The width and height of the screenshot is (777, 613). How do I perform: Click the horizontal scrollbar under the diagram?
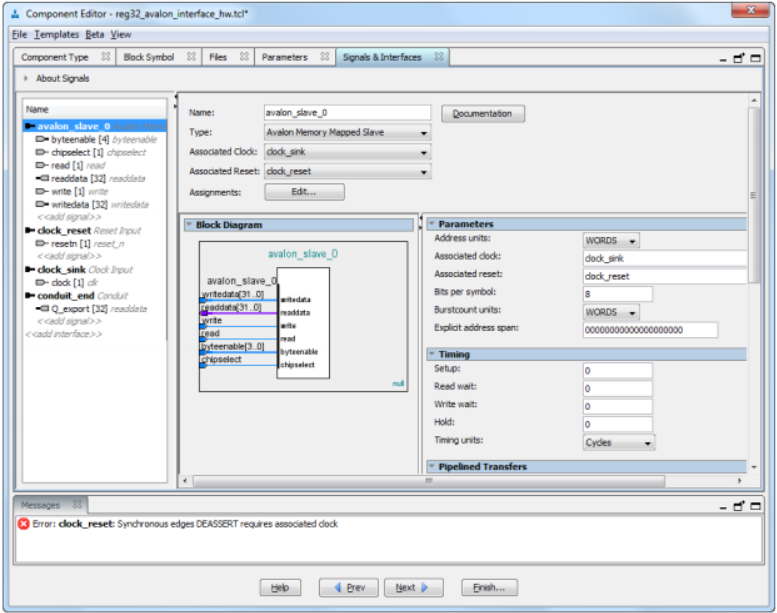(429, 481)
